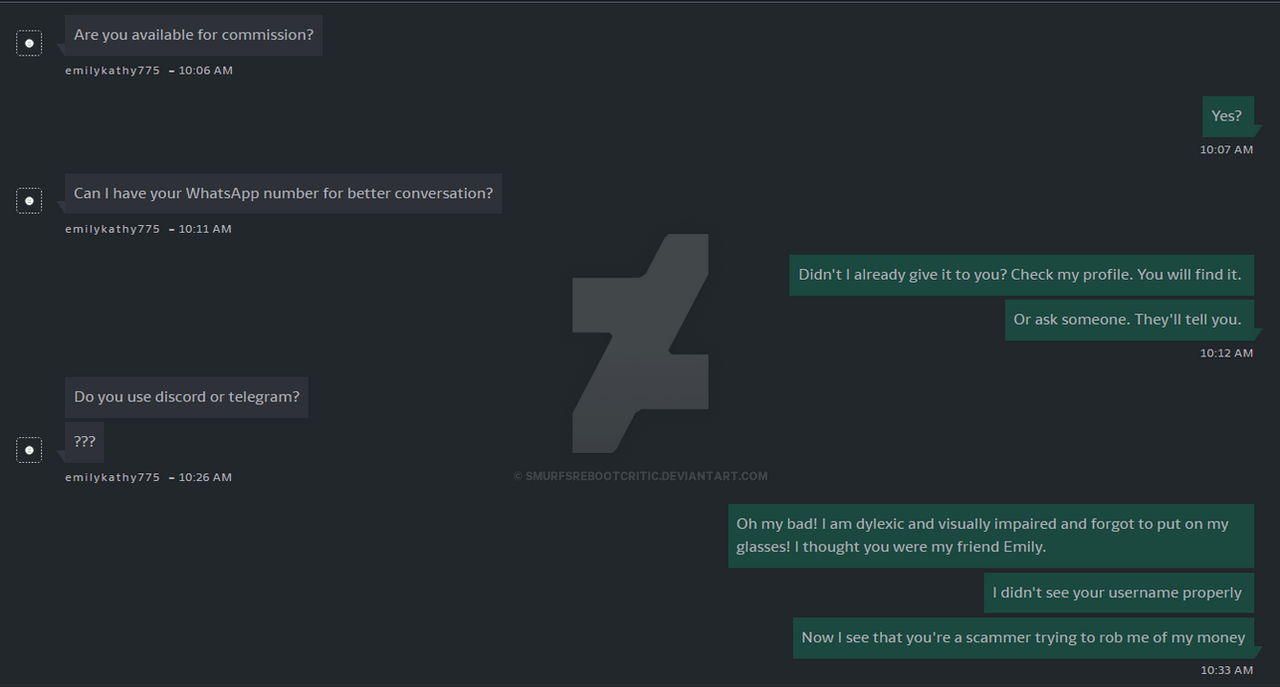Open emilykathy775 username under 10:06 AM message
The height and width of the screenshot is (687, 1280).
(x=112, y=71)
